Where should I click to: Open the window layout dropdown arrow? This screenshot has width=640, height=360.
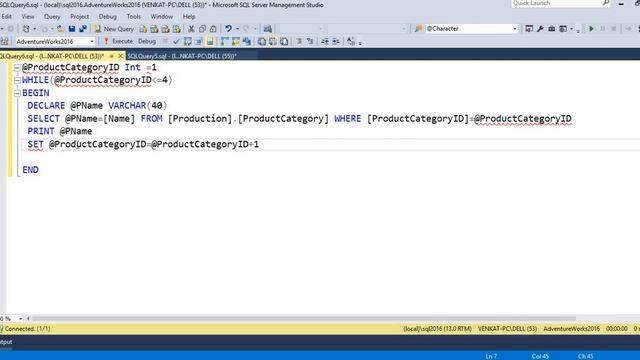point(571,29)
